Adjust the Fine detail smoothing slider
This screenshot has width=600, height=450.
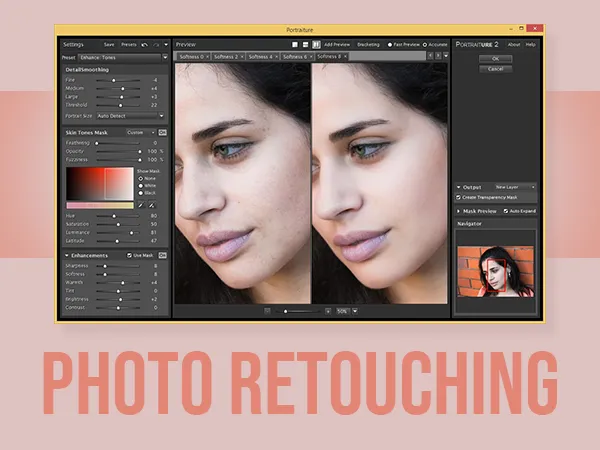click(118, 80)
